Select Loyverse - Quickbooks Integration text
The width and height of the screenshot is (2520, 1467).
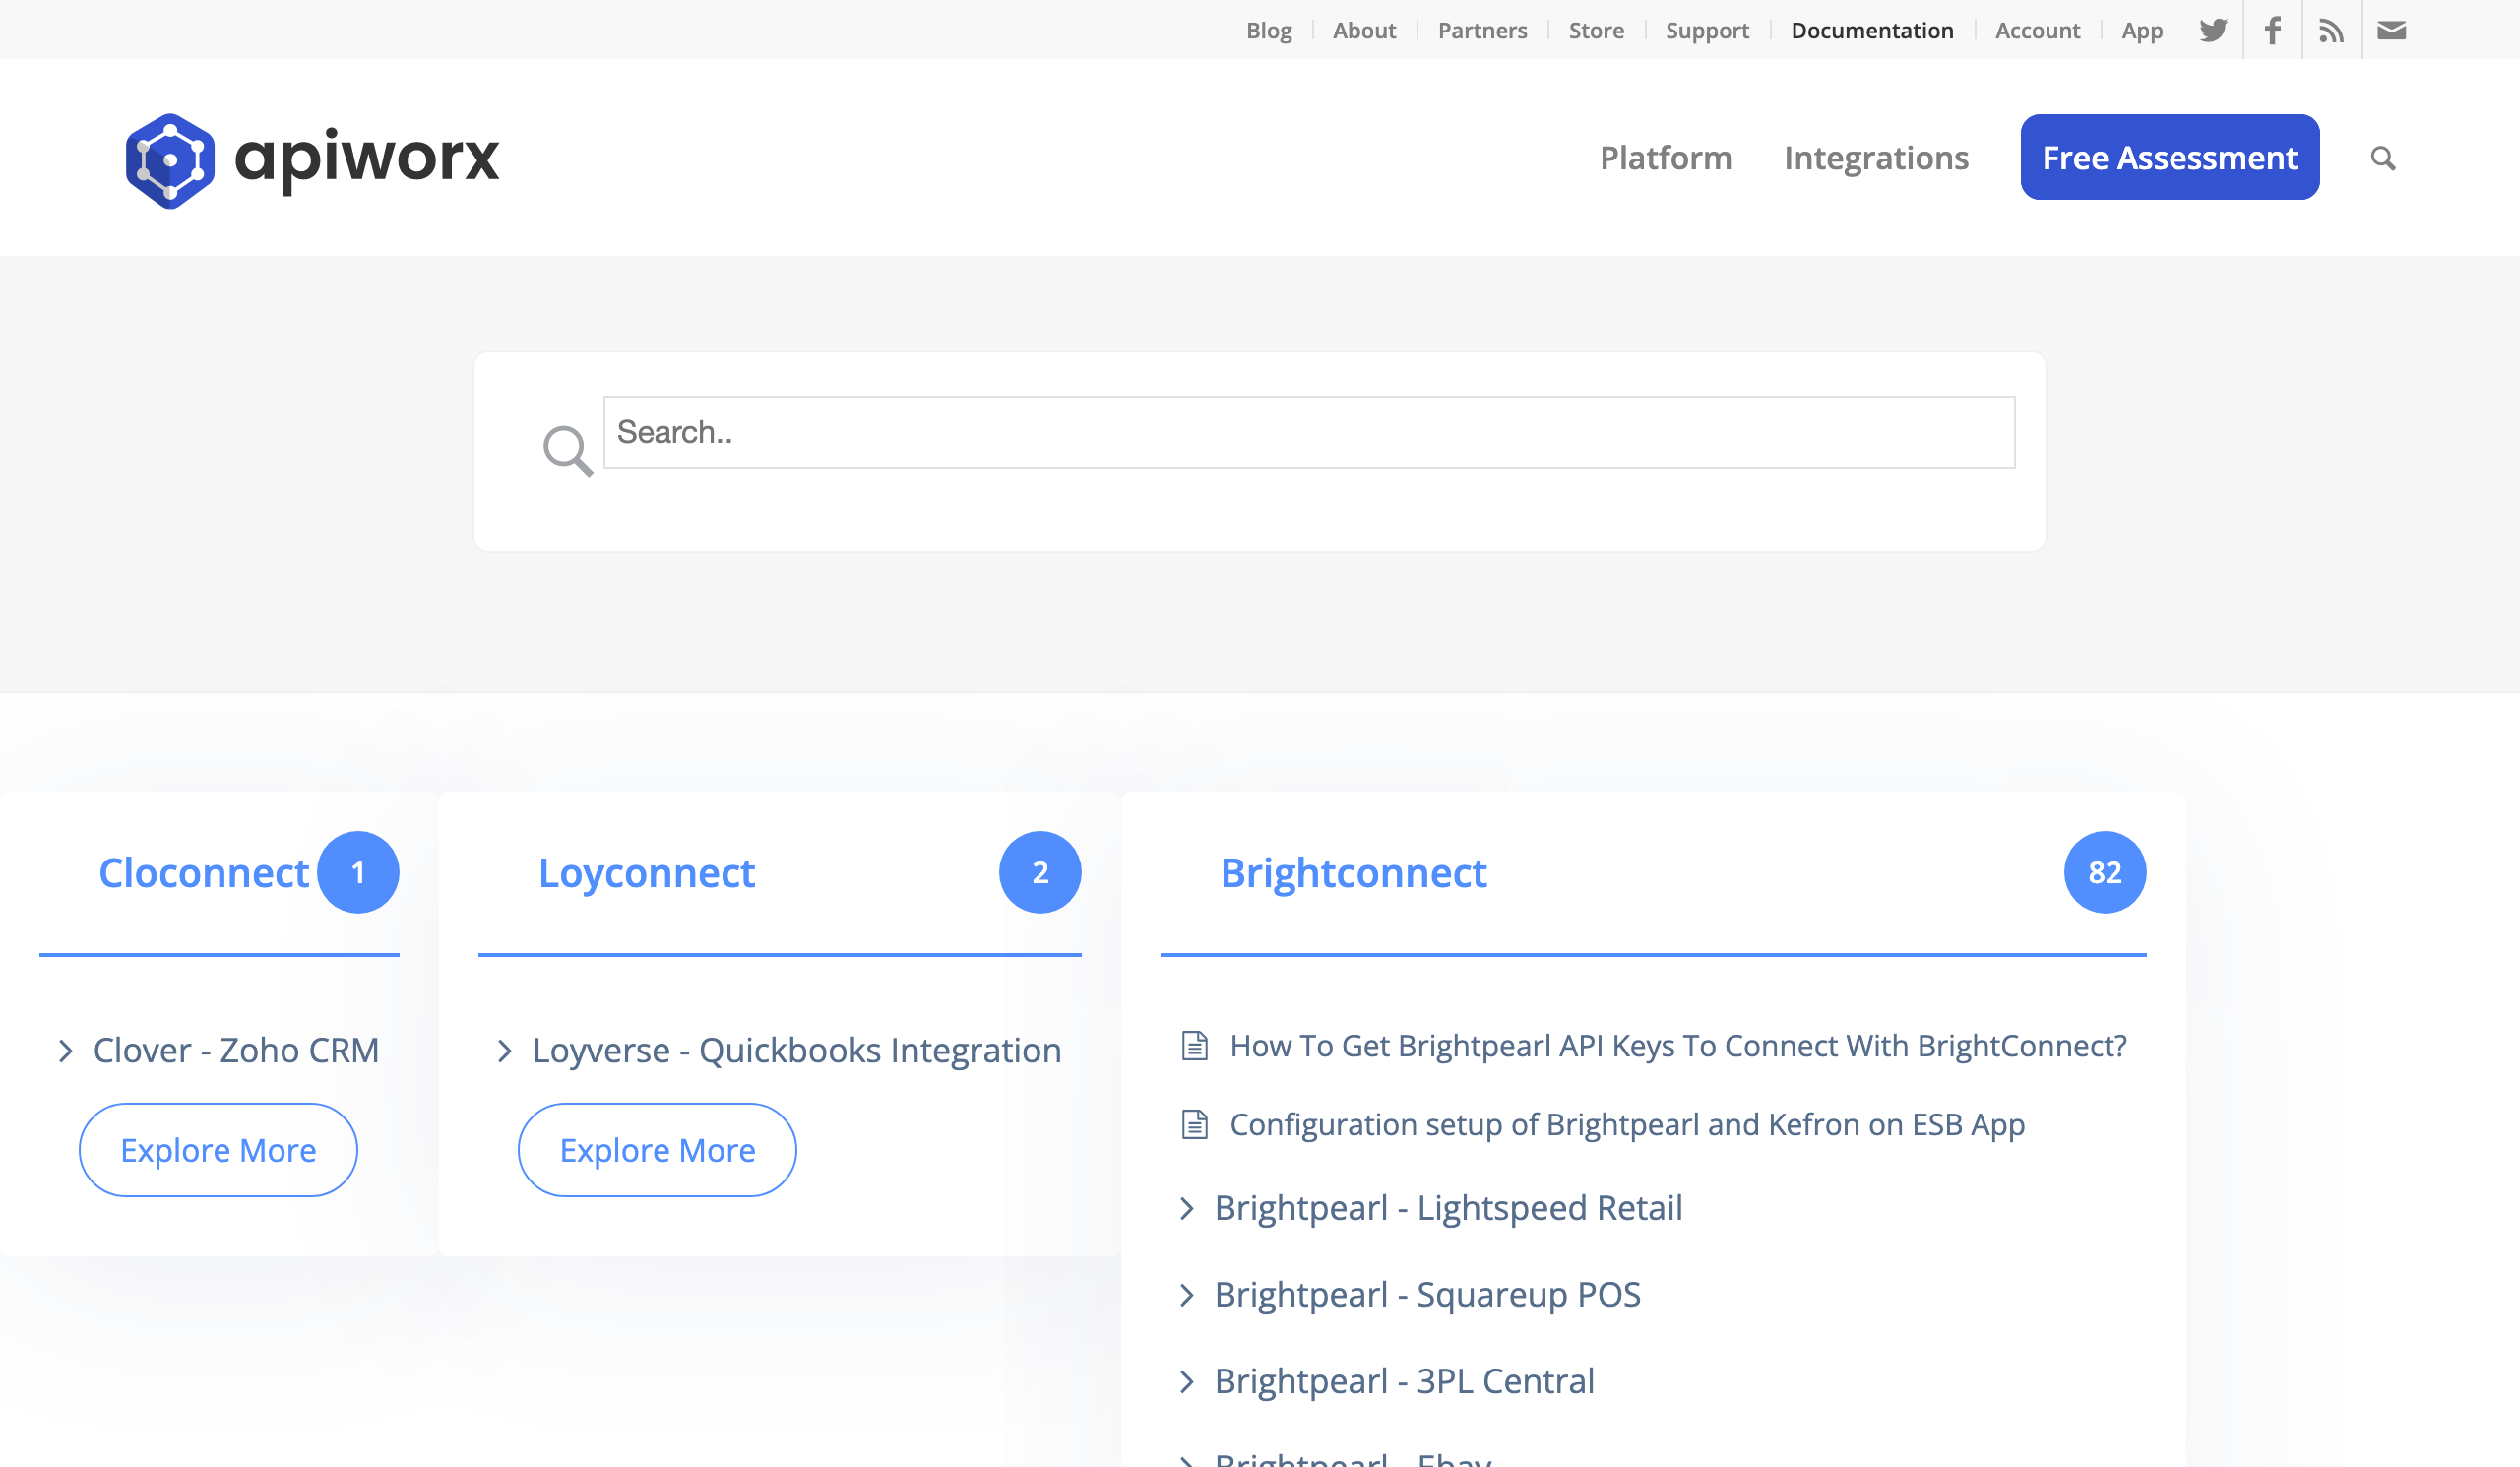pos(797,1051)
